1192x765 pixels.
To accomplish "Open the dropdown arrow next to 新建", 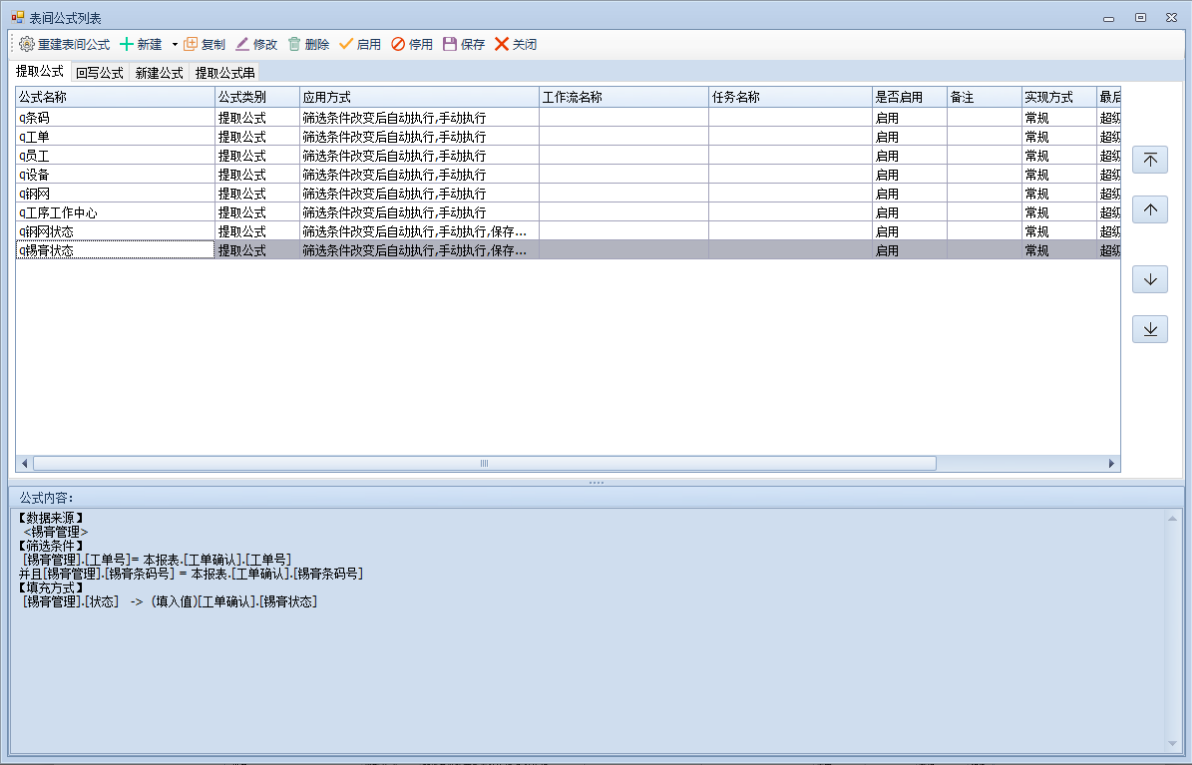I will coord(174,44).
